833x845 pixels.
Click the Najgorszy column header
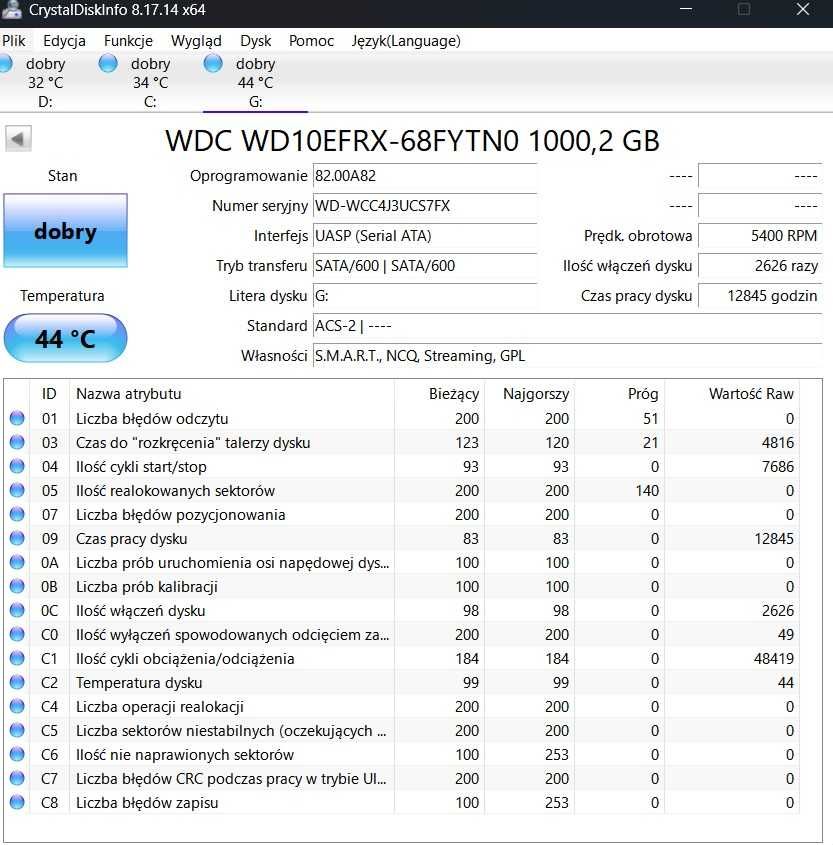530,394
